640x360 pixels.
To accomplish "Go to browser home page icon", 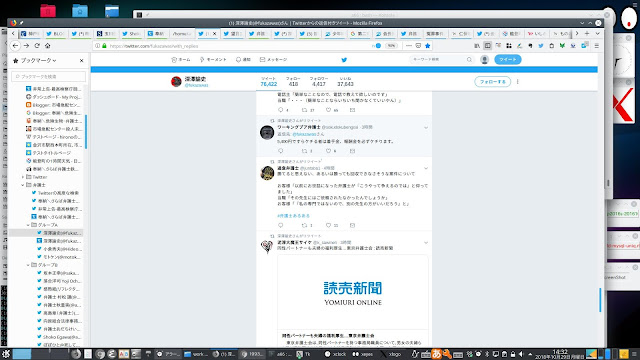I will pyautogui.click(x=48, y=46).
